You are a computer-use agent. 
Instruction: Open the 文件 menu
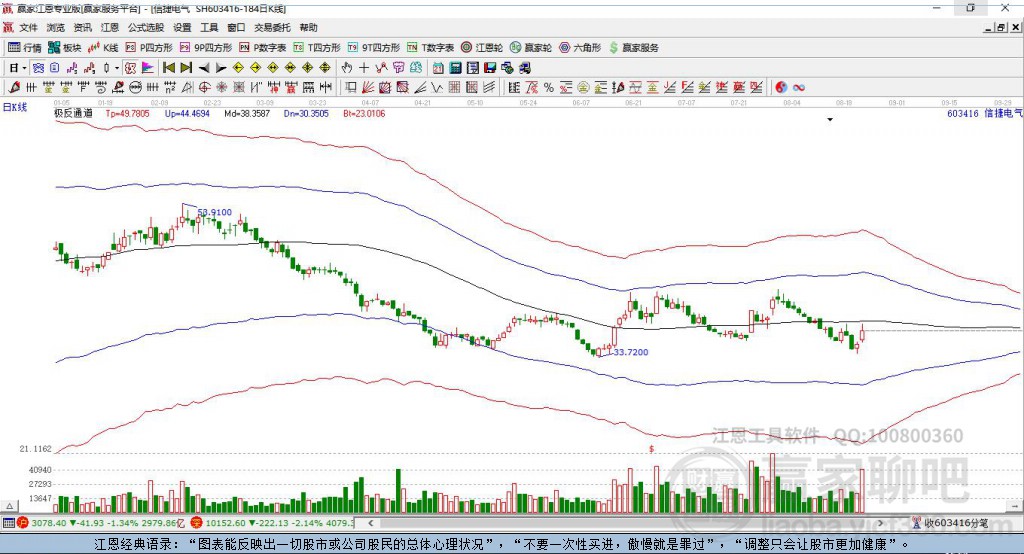[x=29, y=27]
